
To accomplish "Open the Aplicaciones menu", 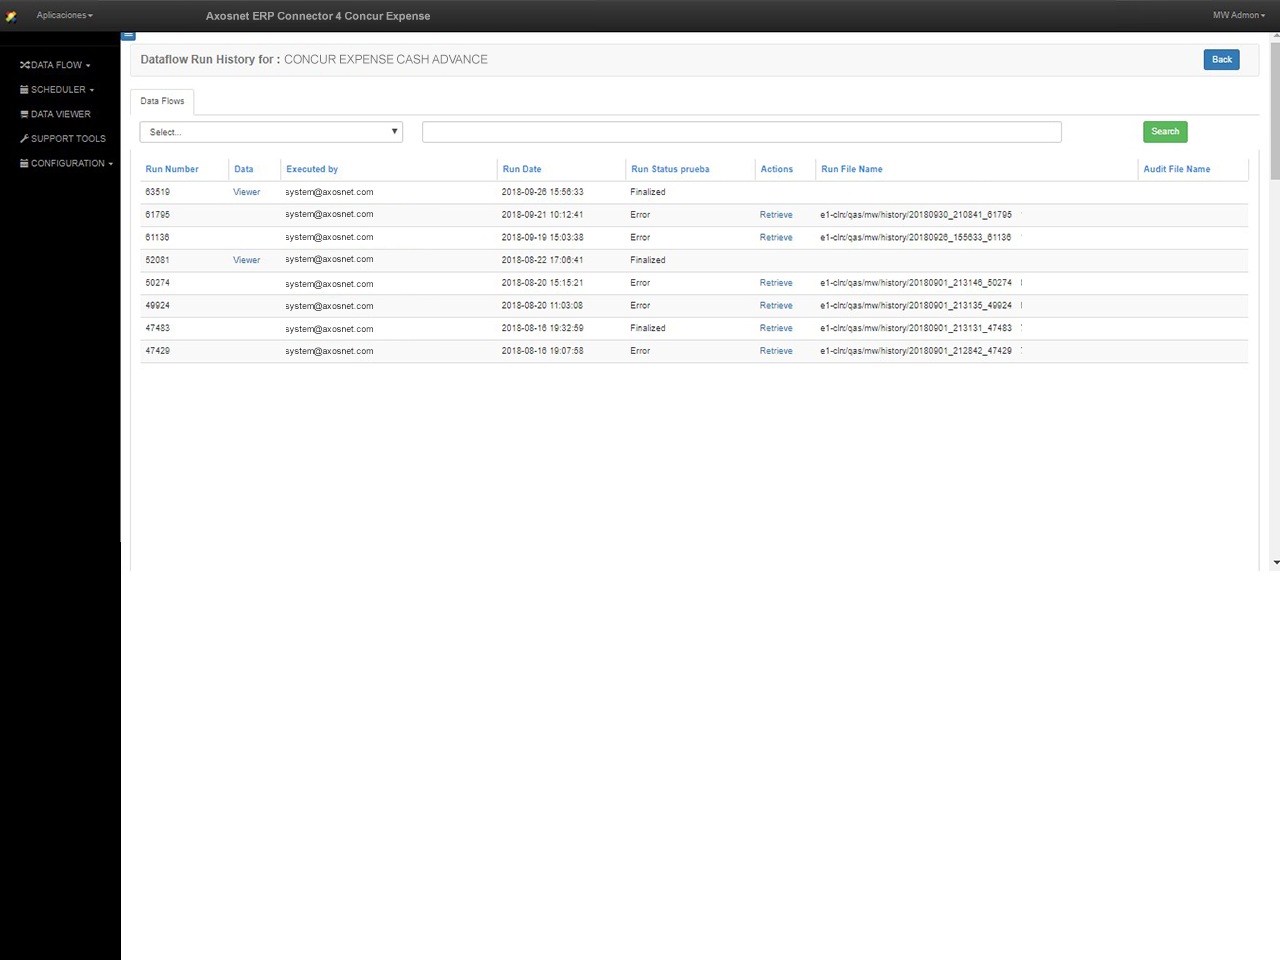I will click(x=62, y=15).
